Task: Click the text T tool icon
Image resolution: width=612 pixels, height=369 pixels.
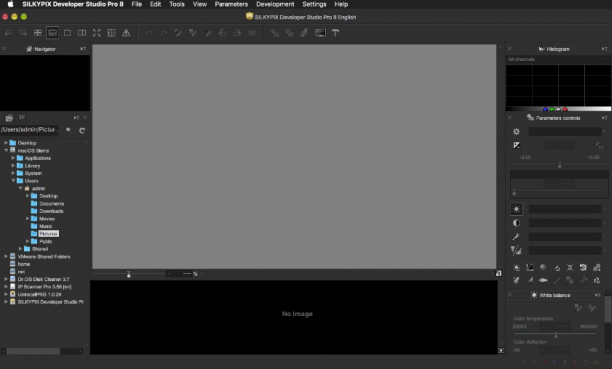Action: pyautogui.click(x=335, y=33)
